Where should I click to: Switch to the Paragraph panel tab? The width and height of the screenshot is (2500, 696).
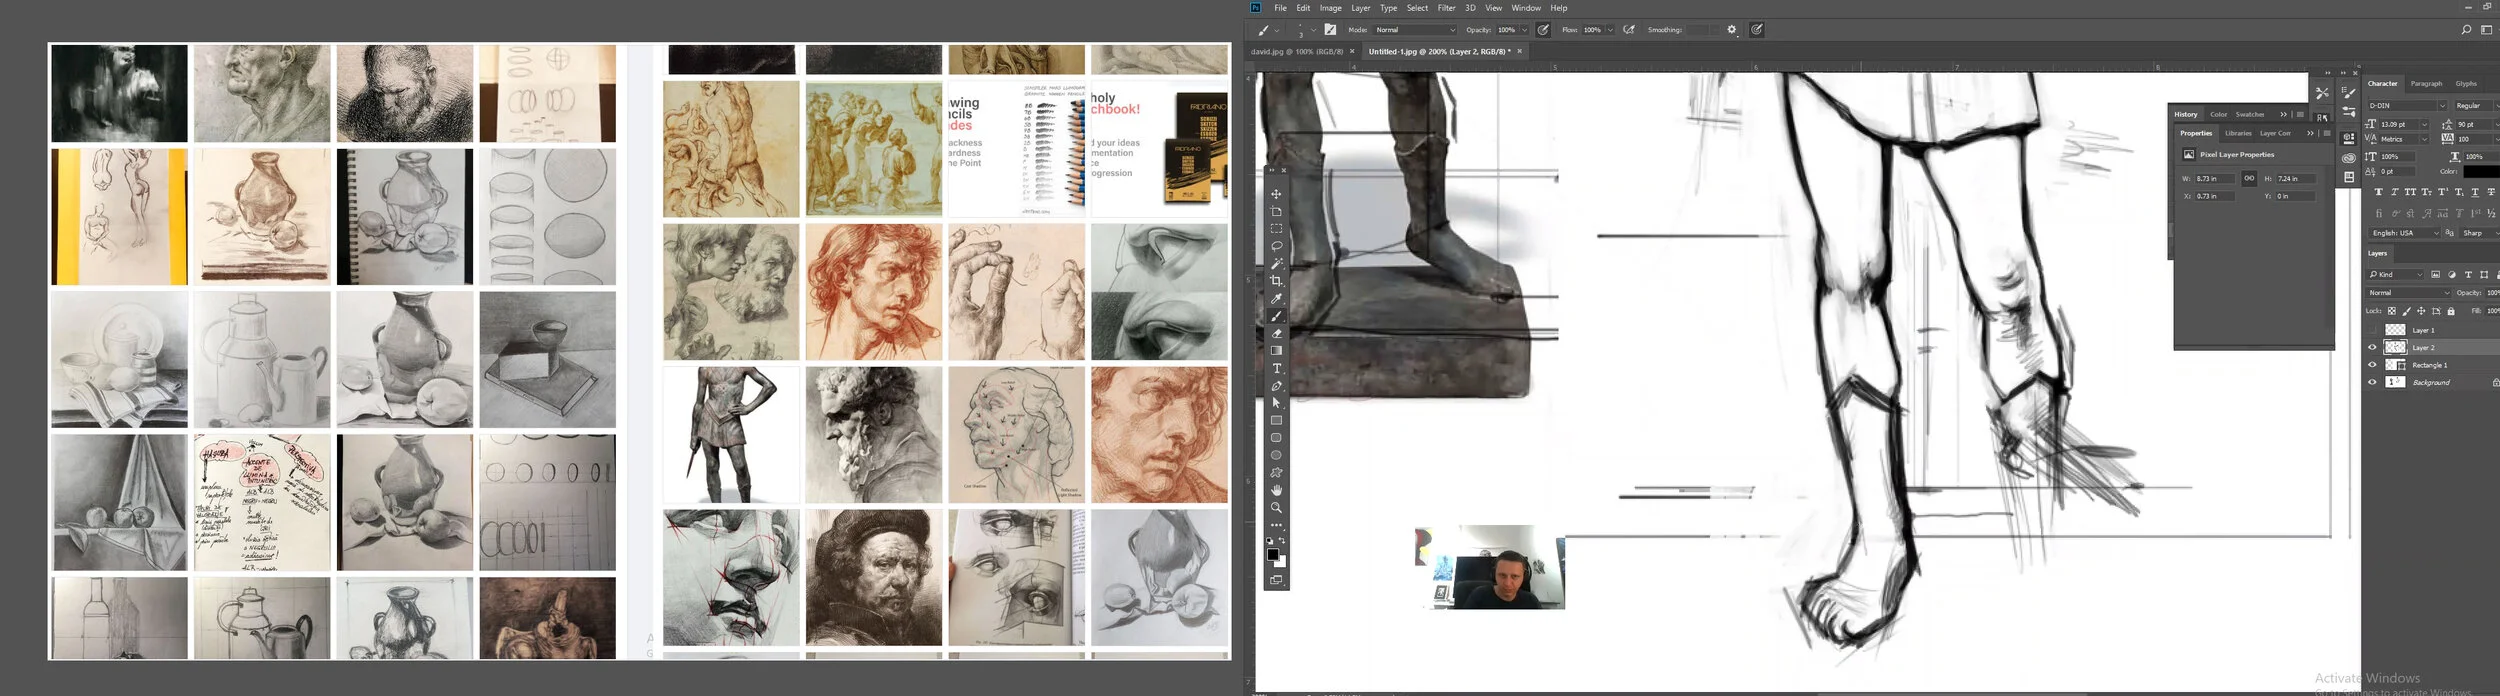(2425, 84)
